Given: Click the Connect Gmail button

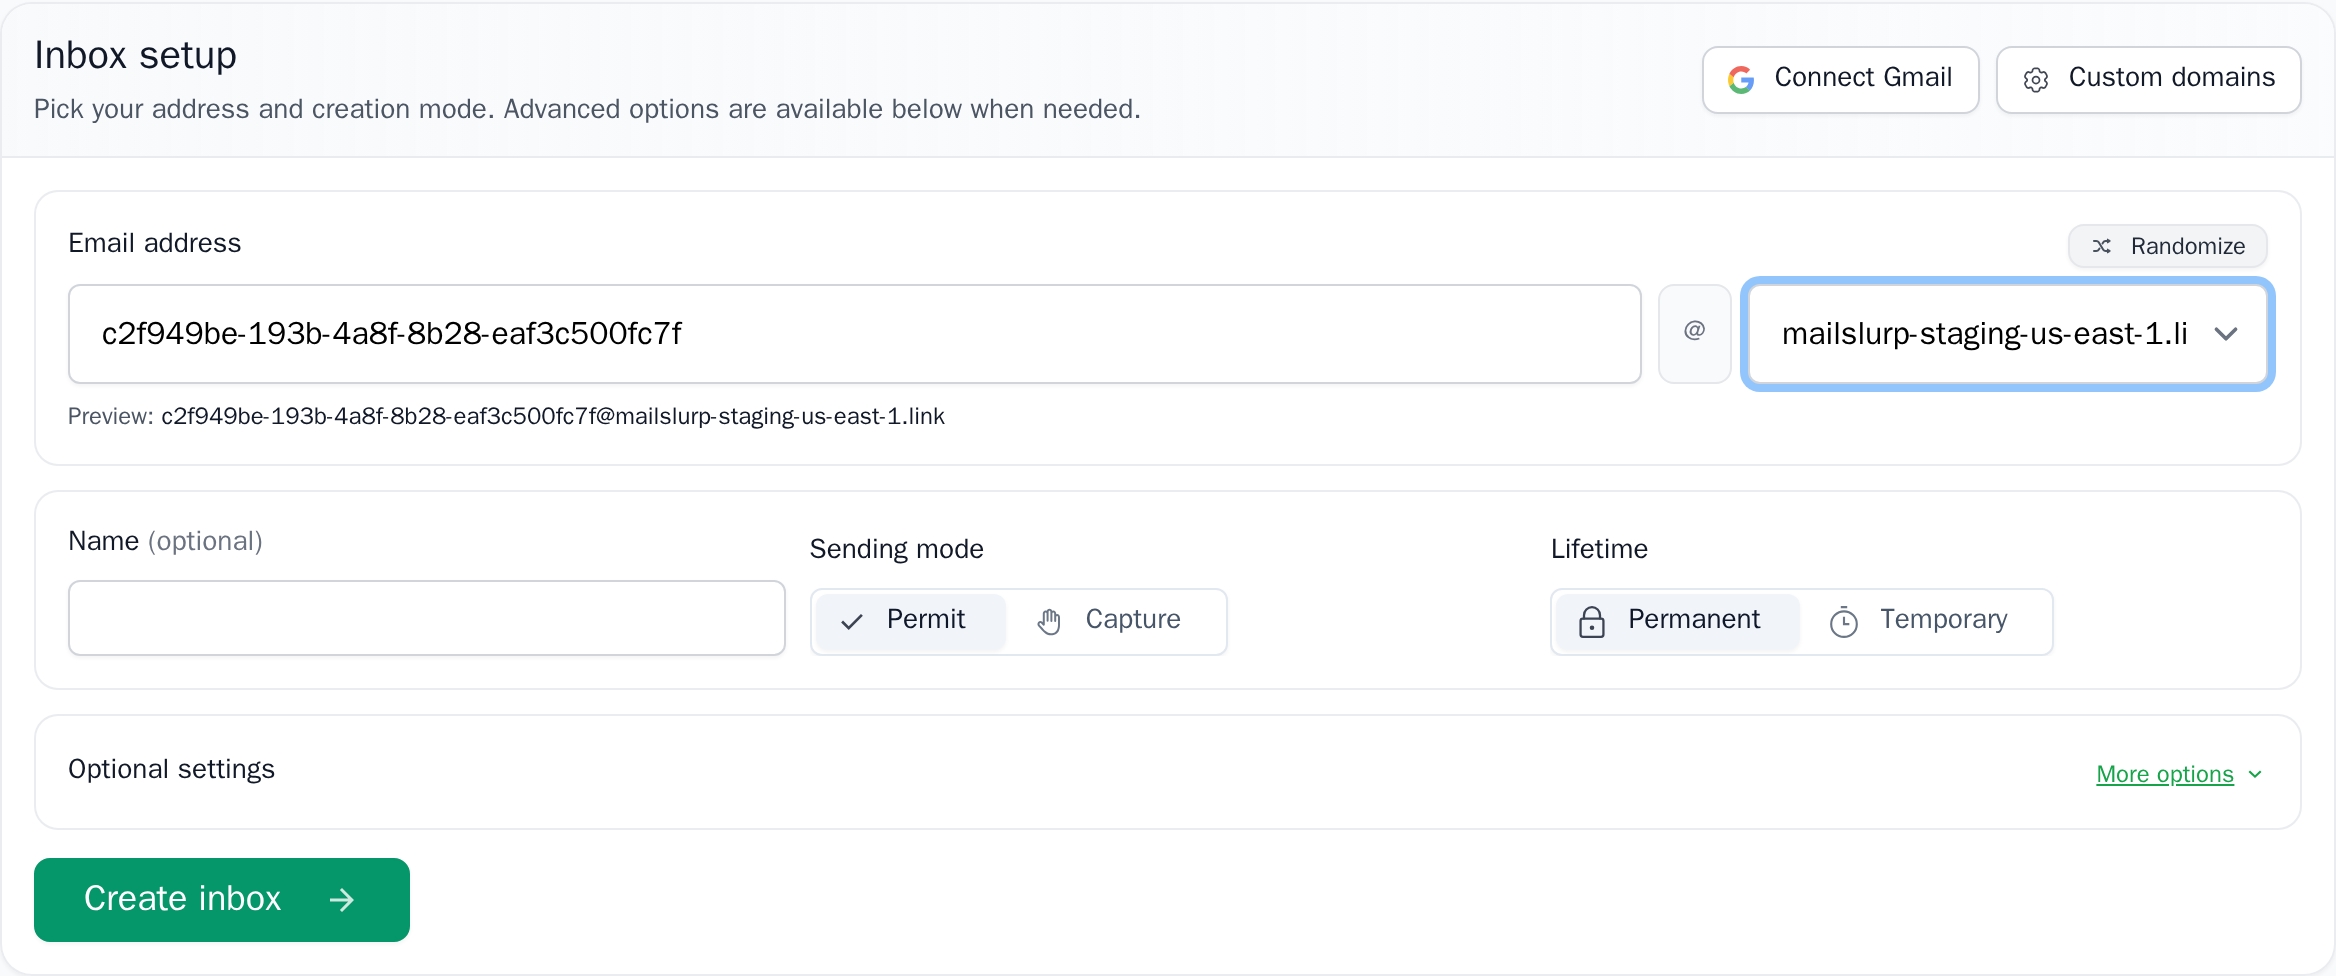Looking at the screenshot, I should pos(1840,79).
